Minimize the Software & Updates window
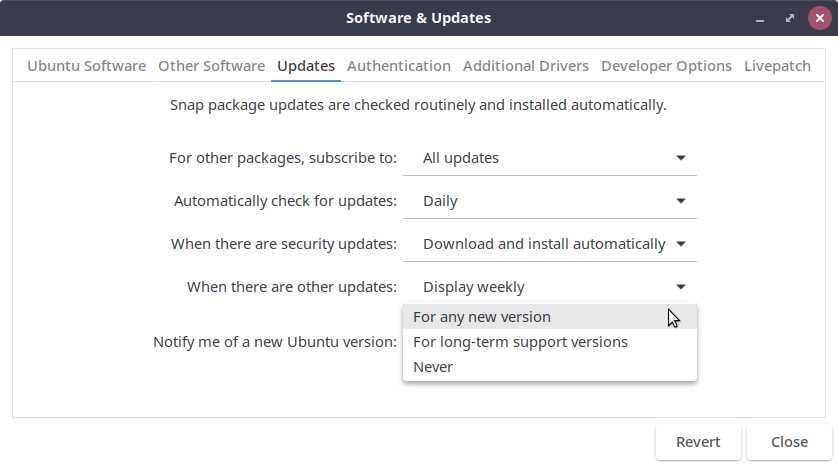The image size is (838, 466). click(762, 18)
